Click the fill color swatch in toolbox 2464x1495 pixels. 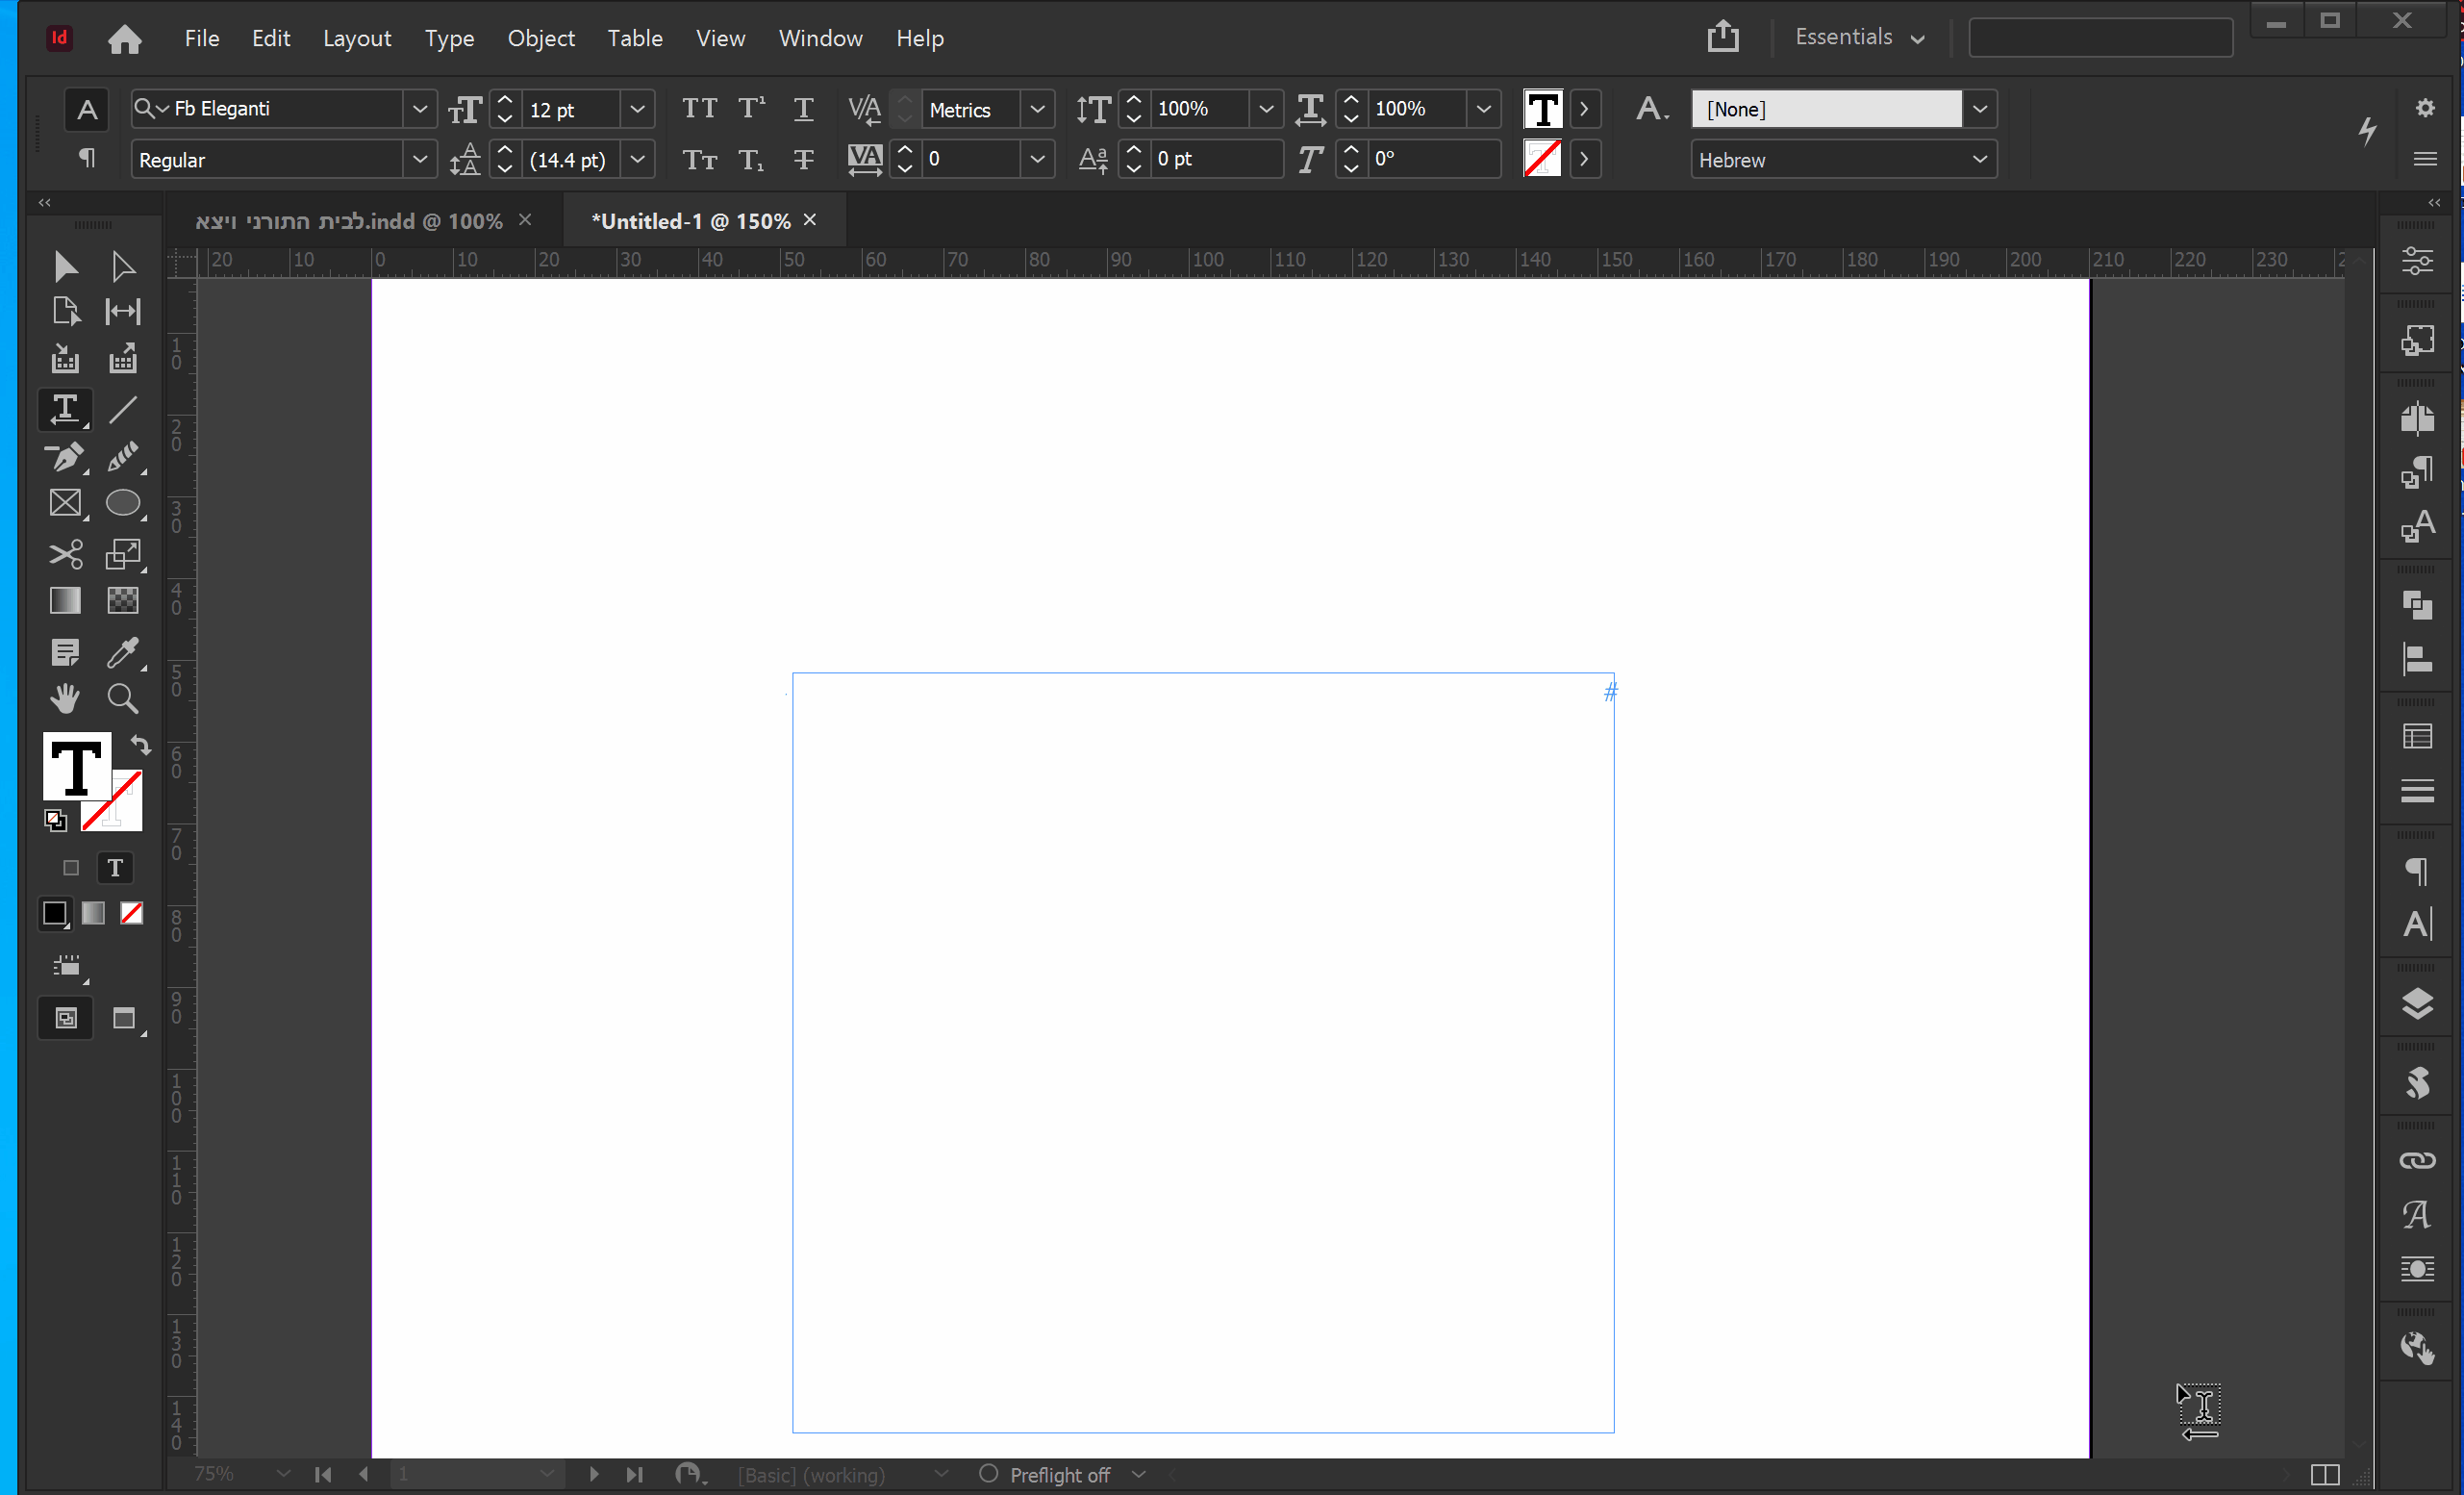tap(76, 765)
